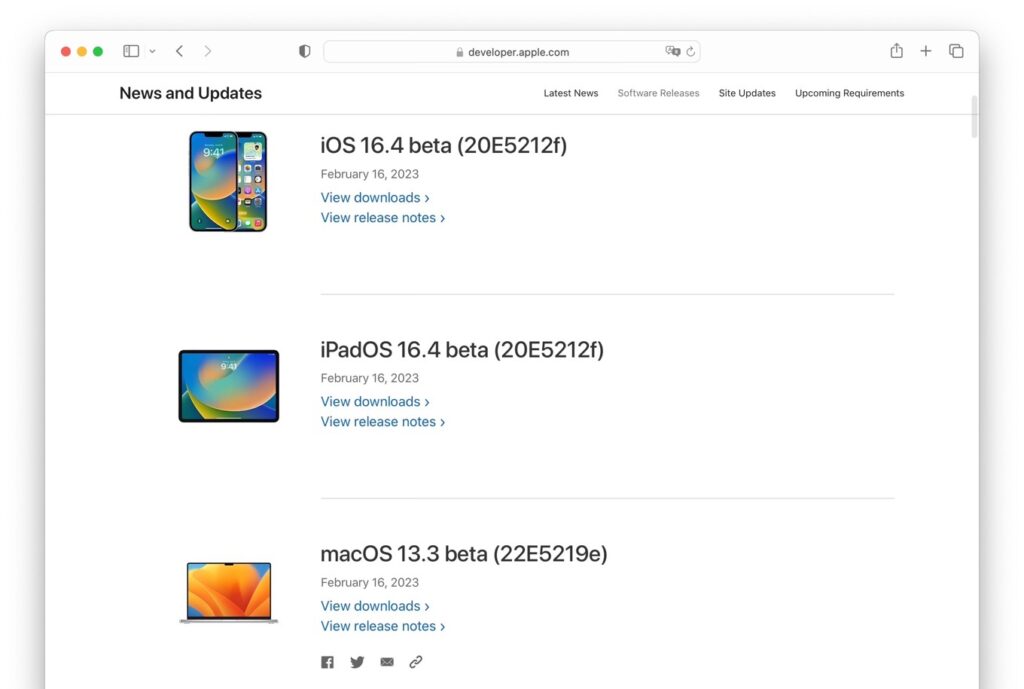This screenshot has height=689, width=1024.
Task: Copy the article link using the chain icon
Action: coord(416,661)
